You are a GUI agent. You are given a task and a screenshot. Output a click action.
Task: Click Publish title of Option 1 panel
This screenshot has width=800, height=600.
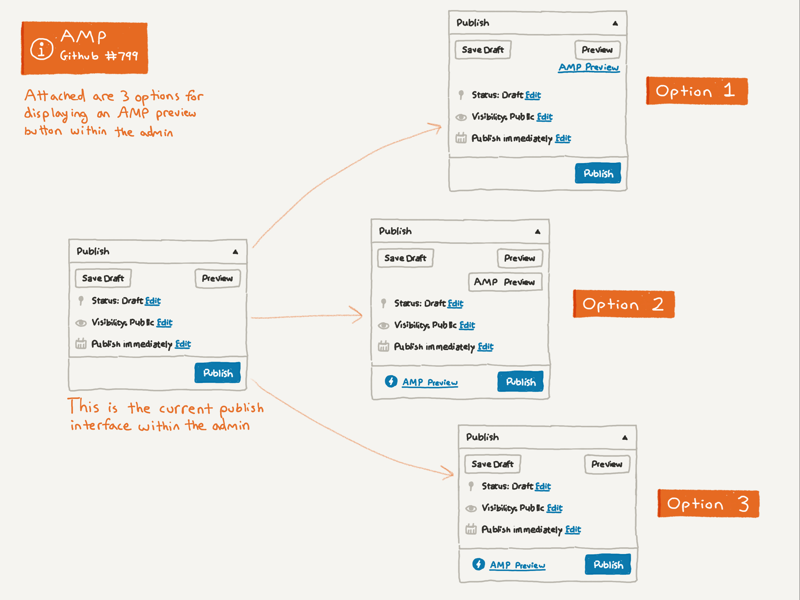tap(472, 23)
